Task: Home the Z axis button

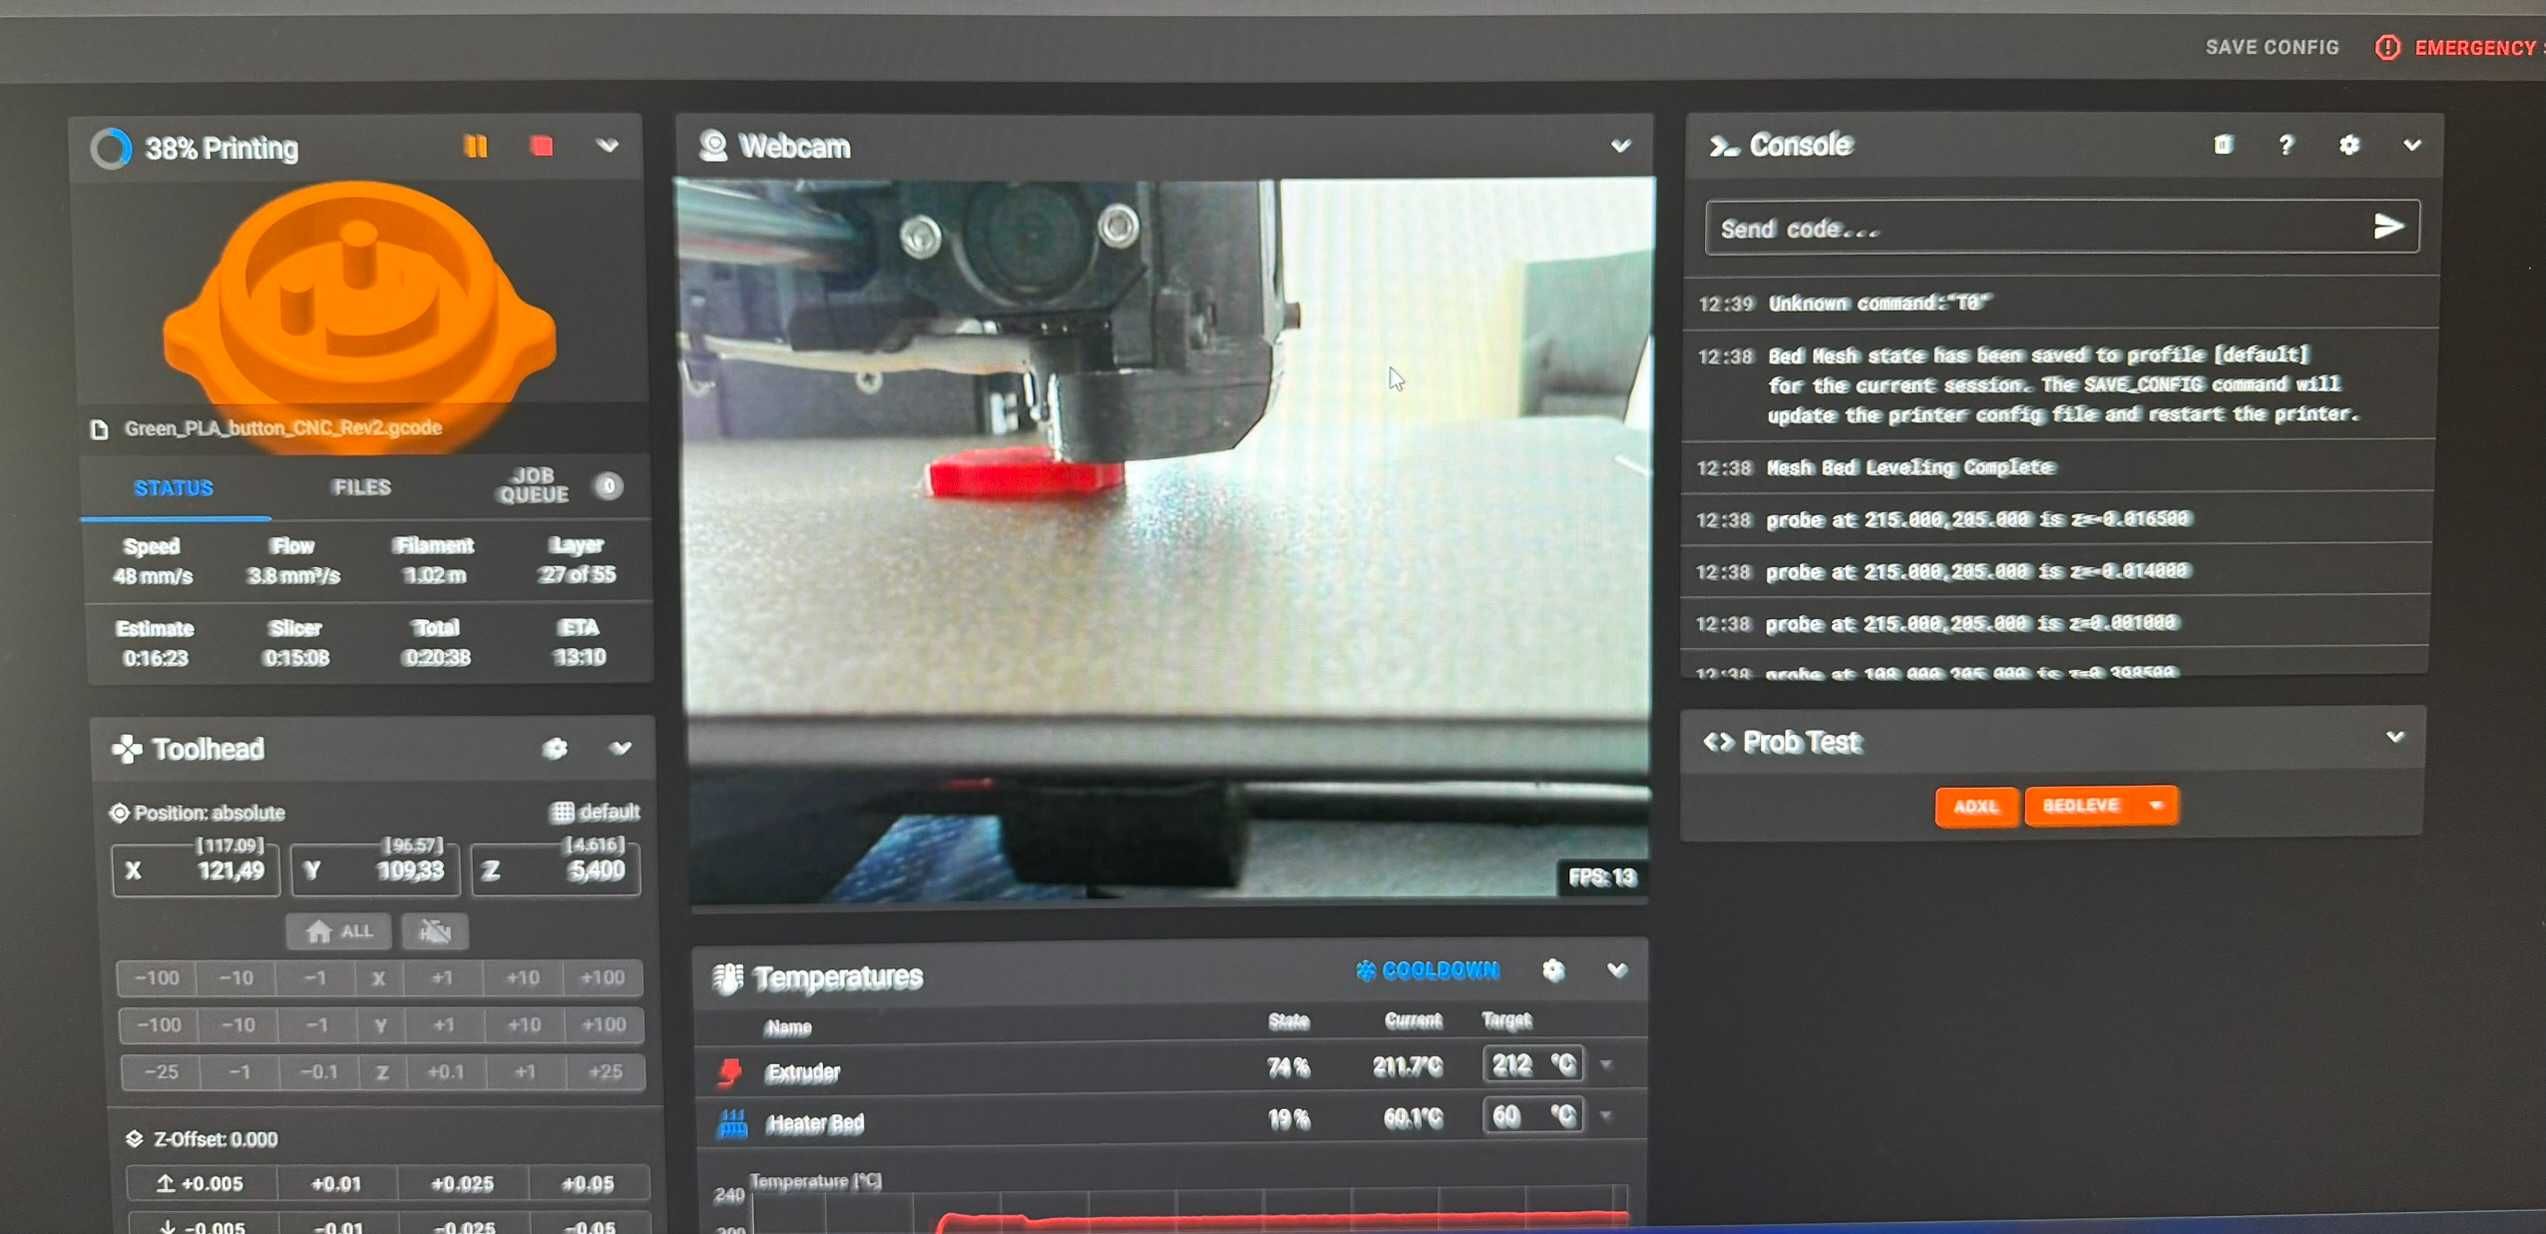Action: pyautogui.click(x=382, y=1072)
